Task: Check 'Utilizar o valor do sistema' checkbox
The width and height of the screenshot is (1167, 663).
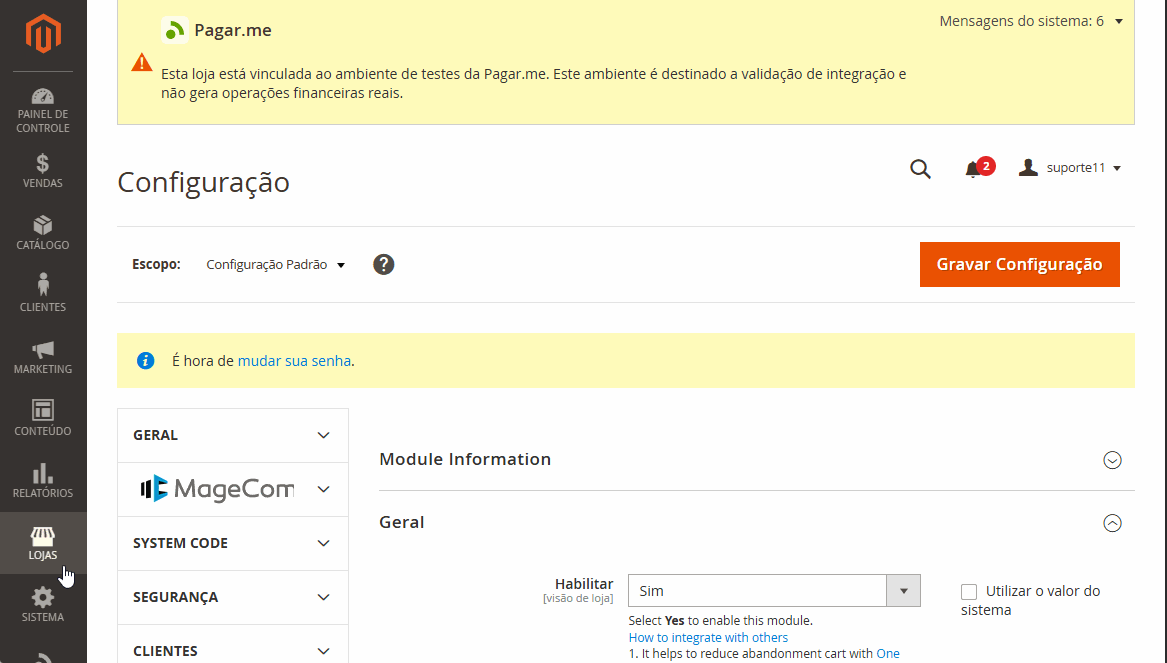Action: (969, 592)
